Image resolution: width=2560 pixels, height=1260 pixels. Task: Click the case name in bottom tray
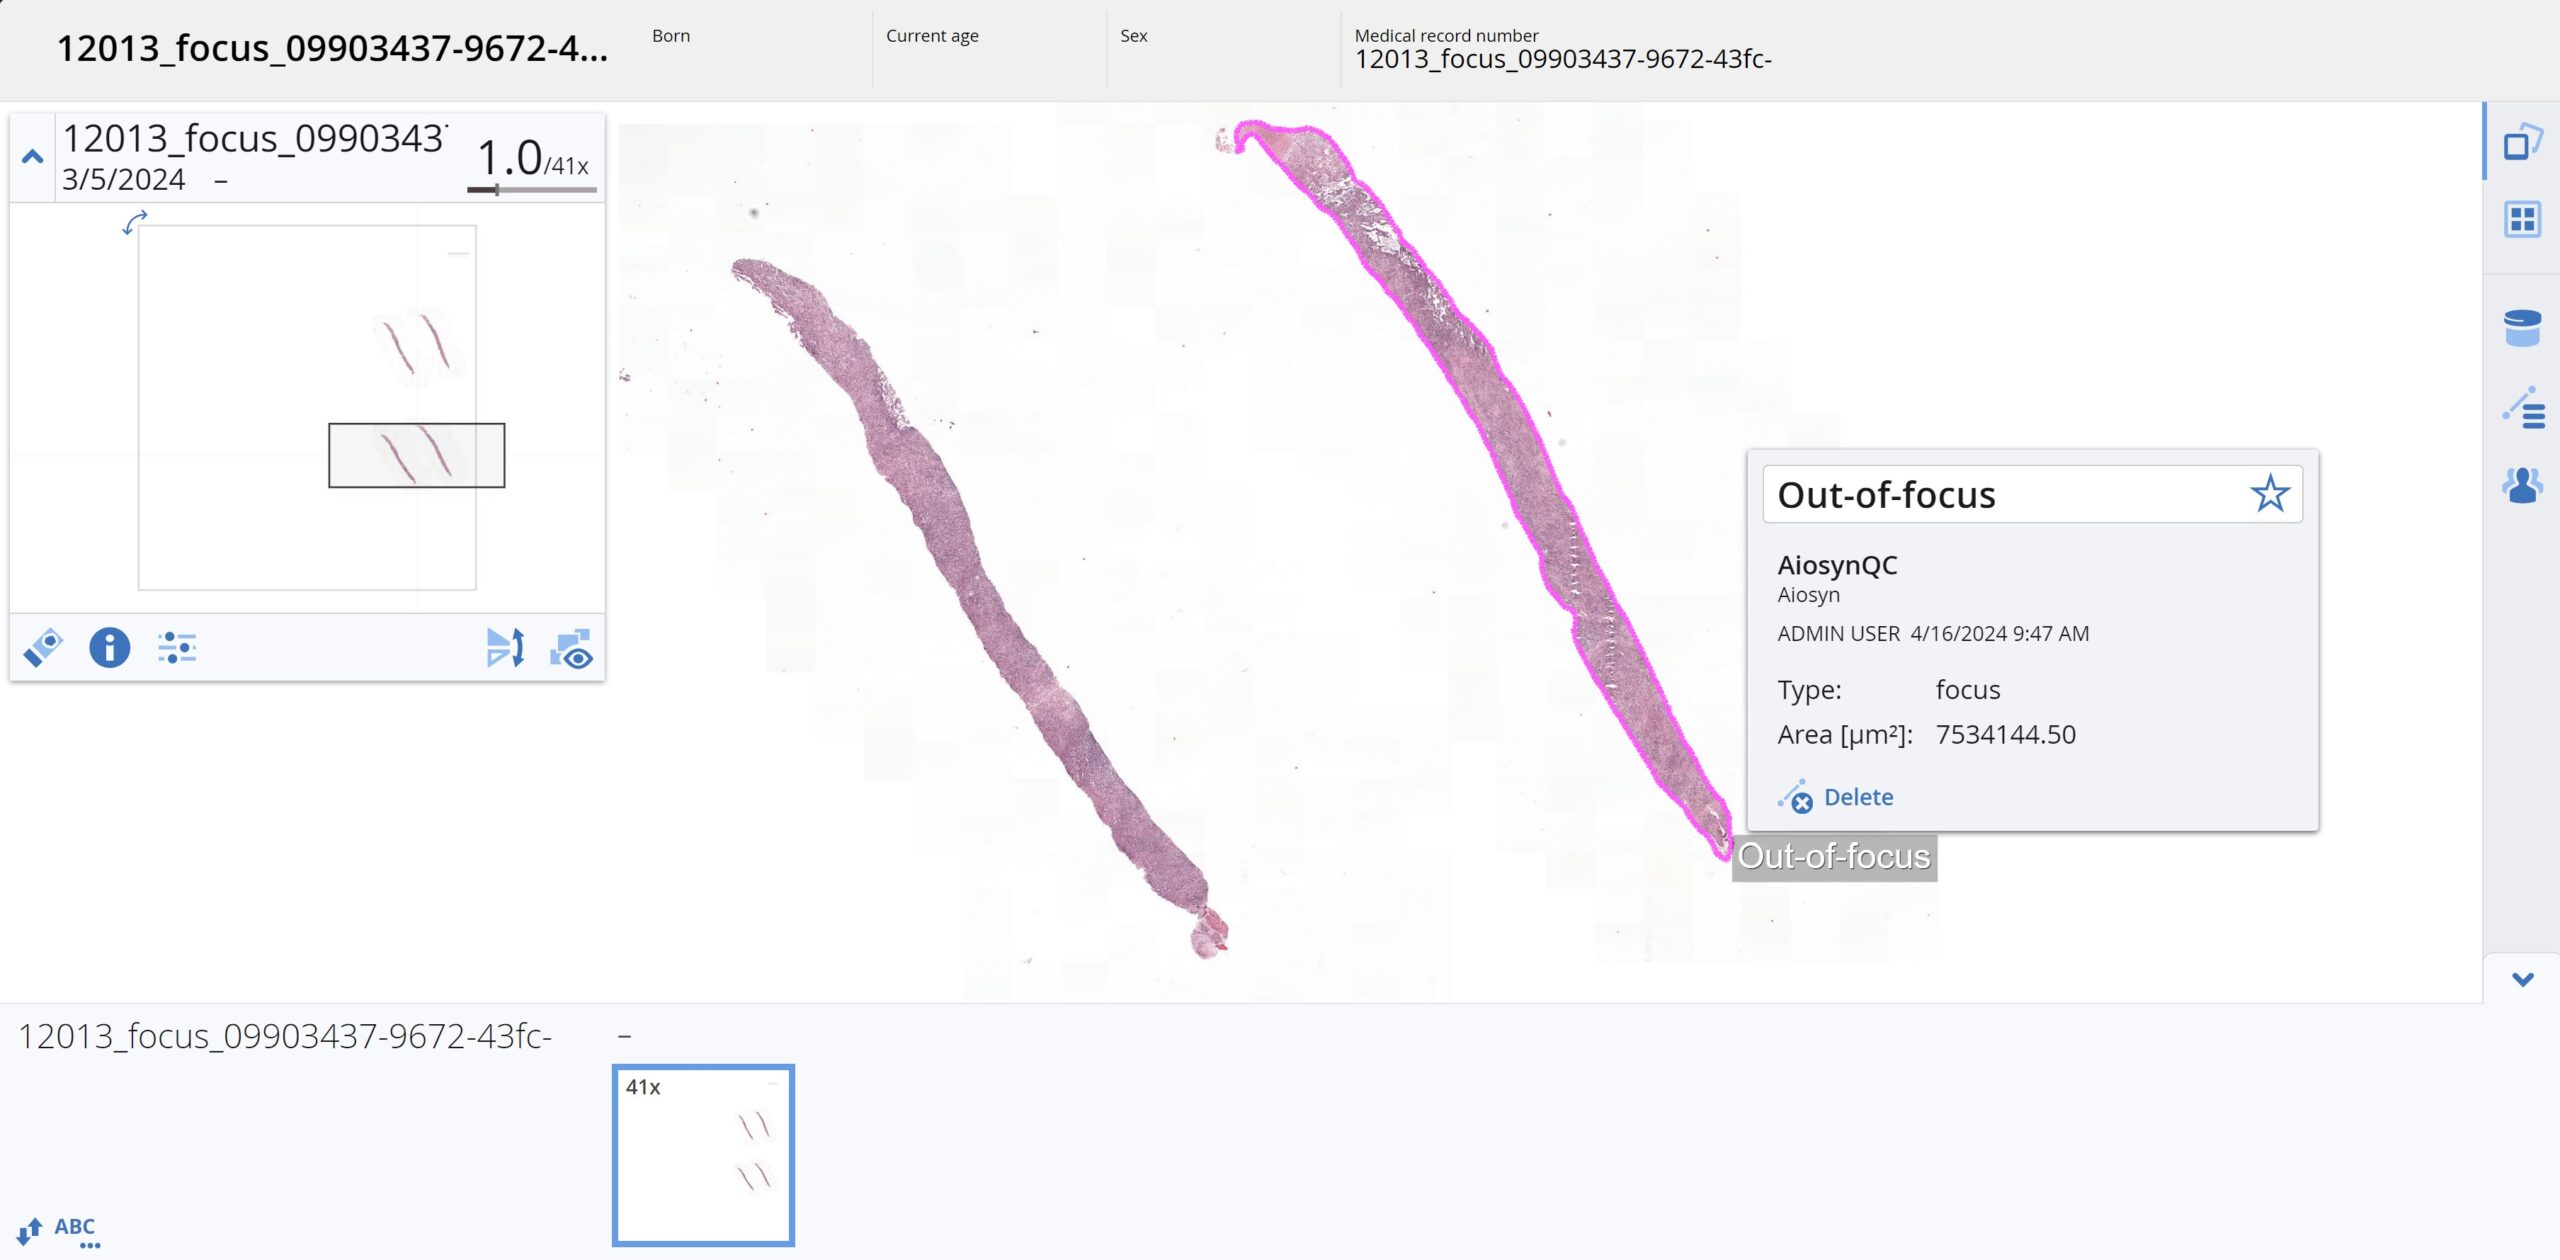pos(285,1036)
